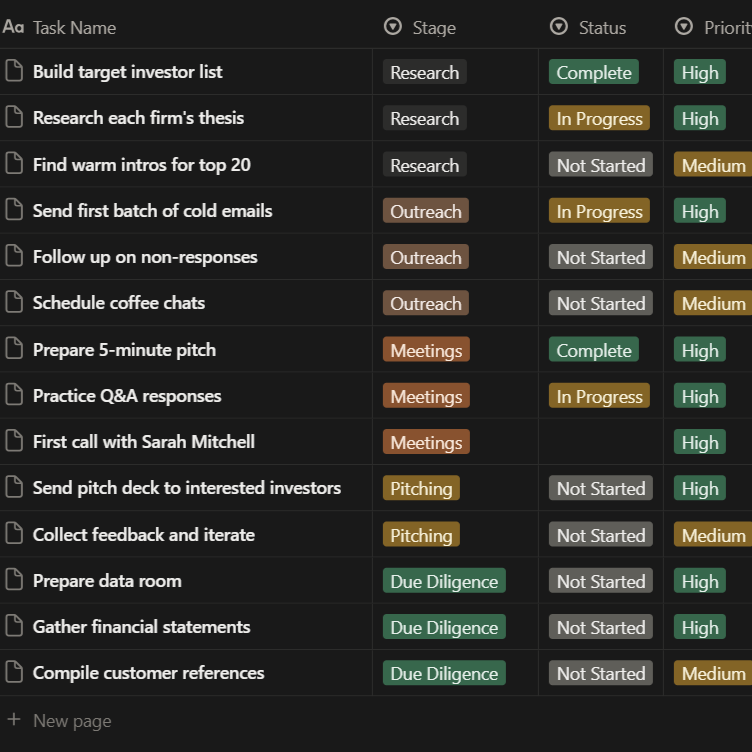
Task: Click empty Status cell for First call with Sarah Mitchell
Action: [x=601, y=442]
